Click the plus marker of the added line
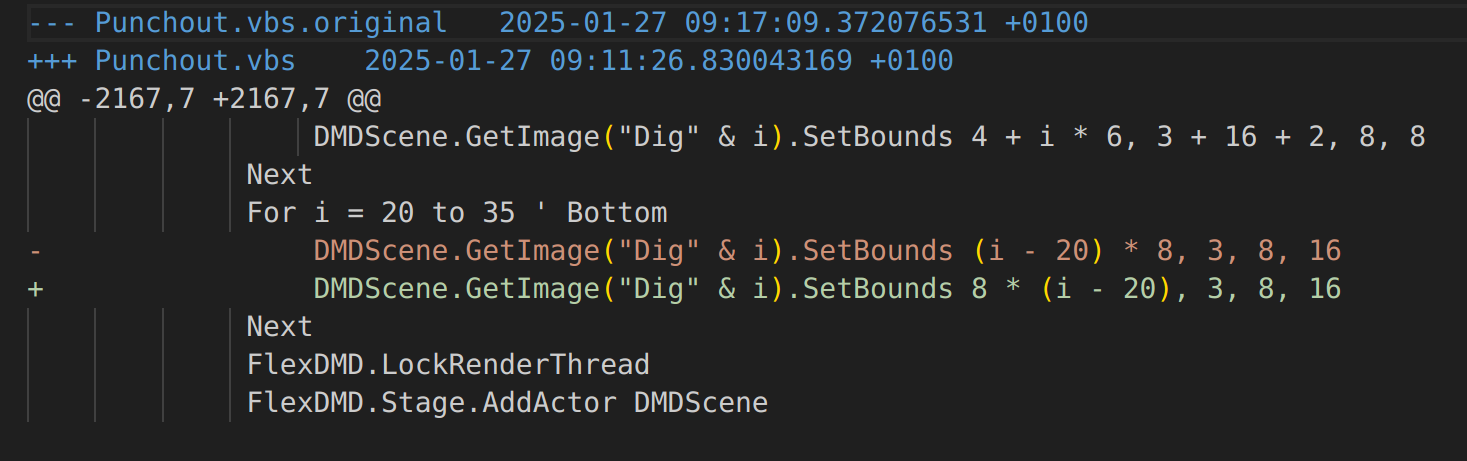Screen dimensions: 1467x461 36,289
